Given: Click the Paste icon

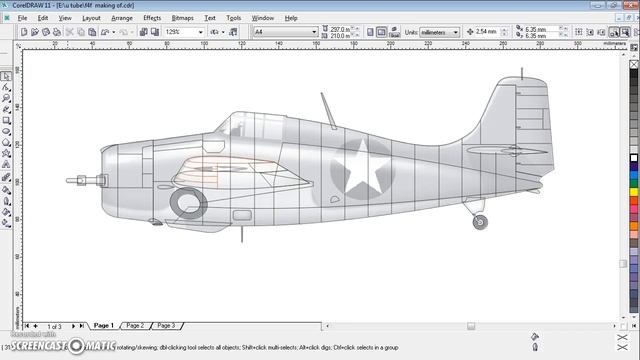Looking at the screenshot, I should (x=92, y=32).
